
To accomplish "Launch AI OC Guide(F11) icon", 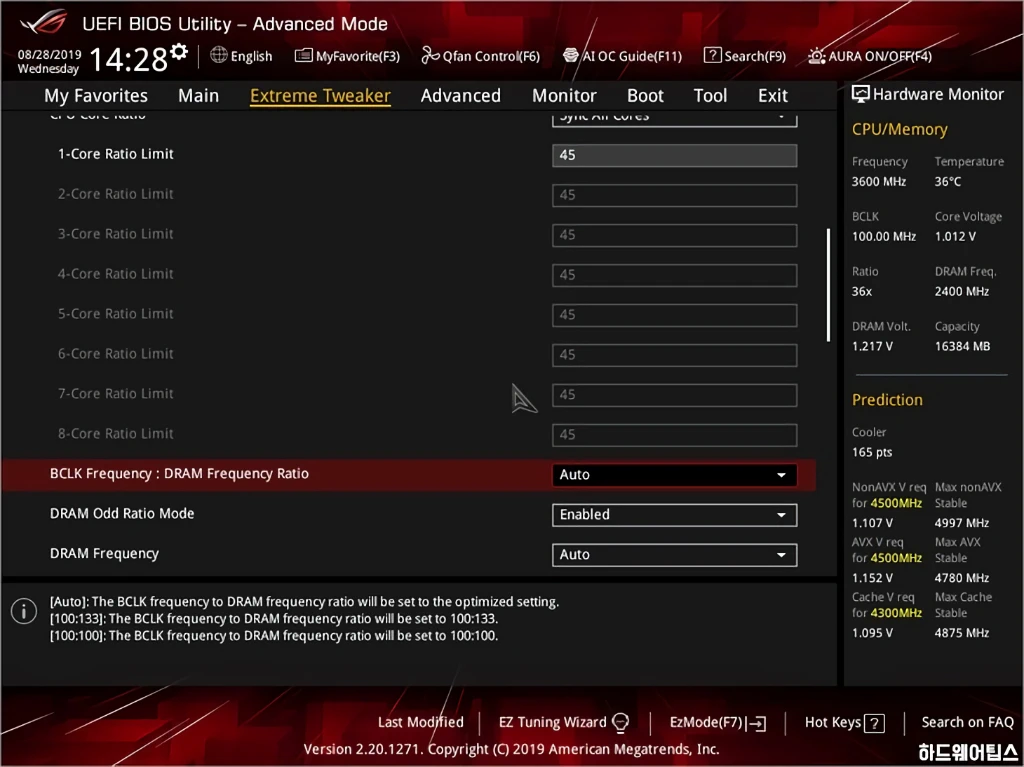I will point(571,56).
